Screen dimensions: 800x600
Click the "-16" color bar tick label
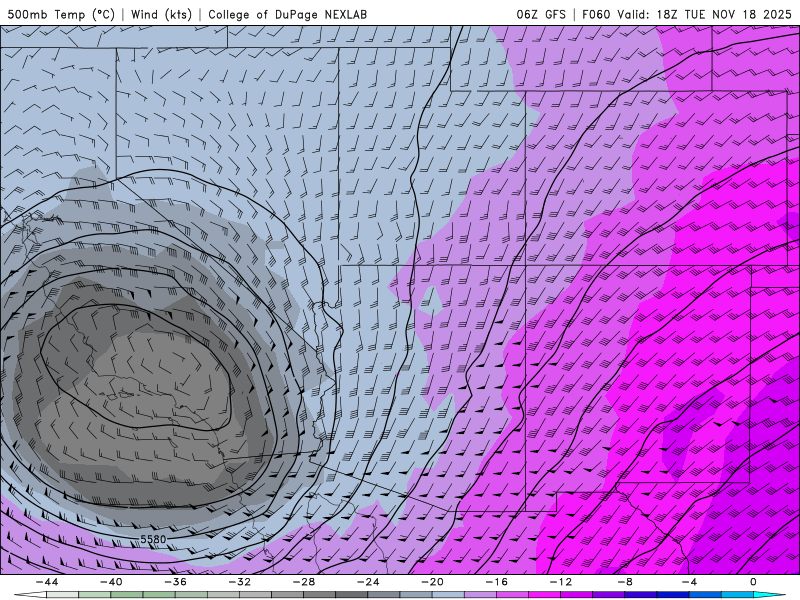tap(497, 582)
